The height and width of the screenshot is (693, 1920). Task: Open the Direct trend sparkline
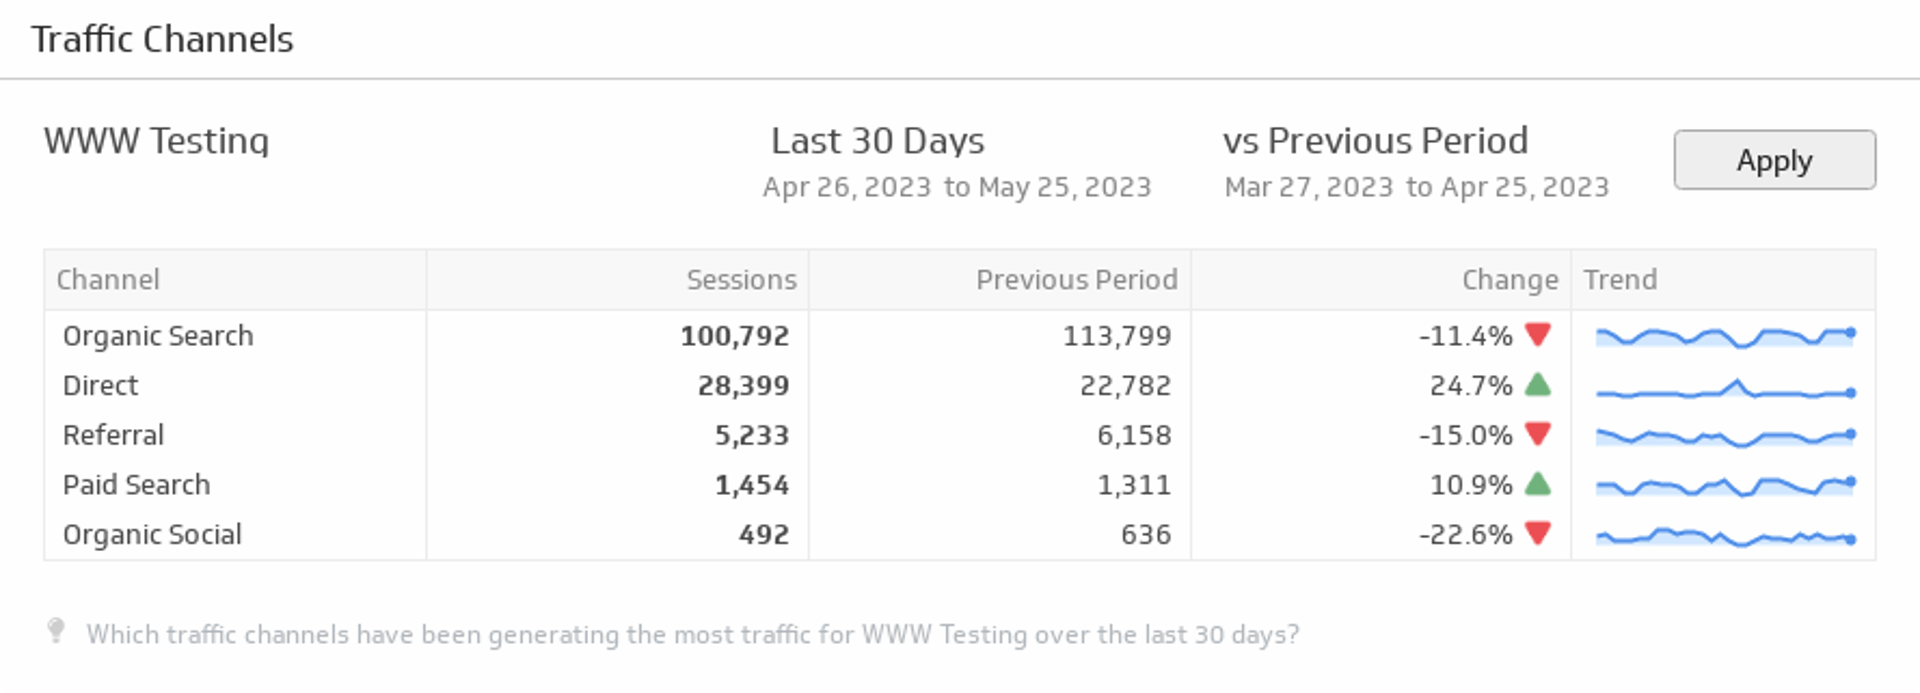click(x=1724, y=389)
